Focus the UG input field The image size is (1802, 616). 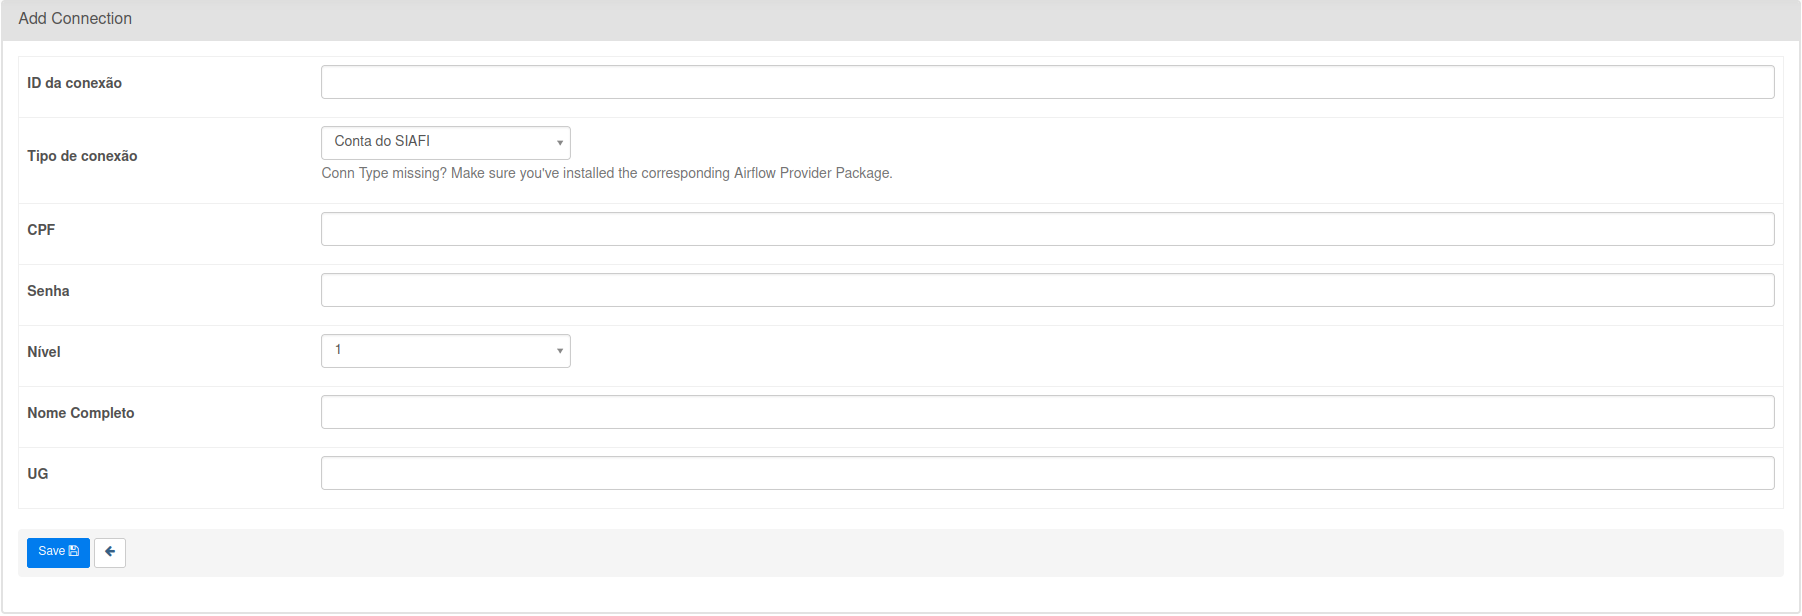[x=1047, y=473]
